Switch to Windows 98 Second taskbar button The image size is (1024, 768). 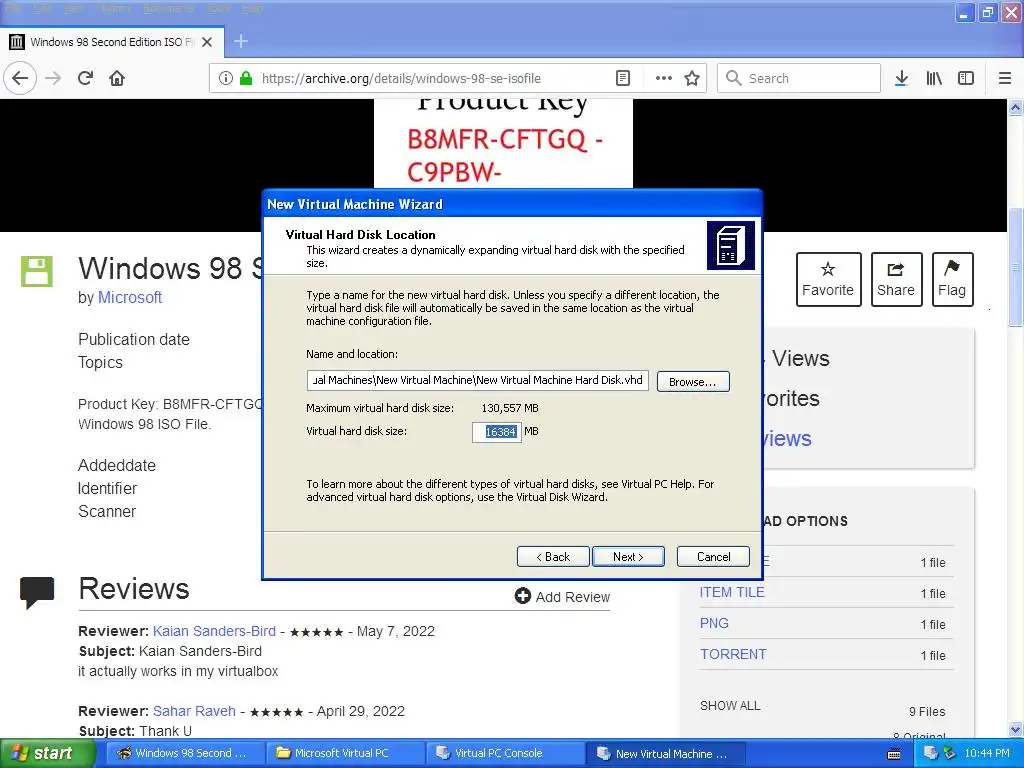[184, 753]
